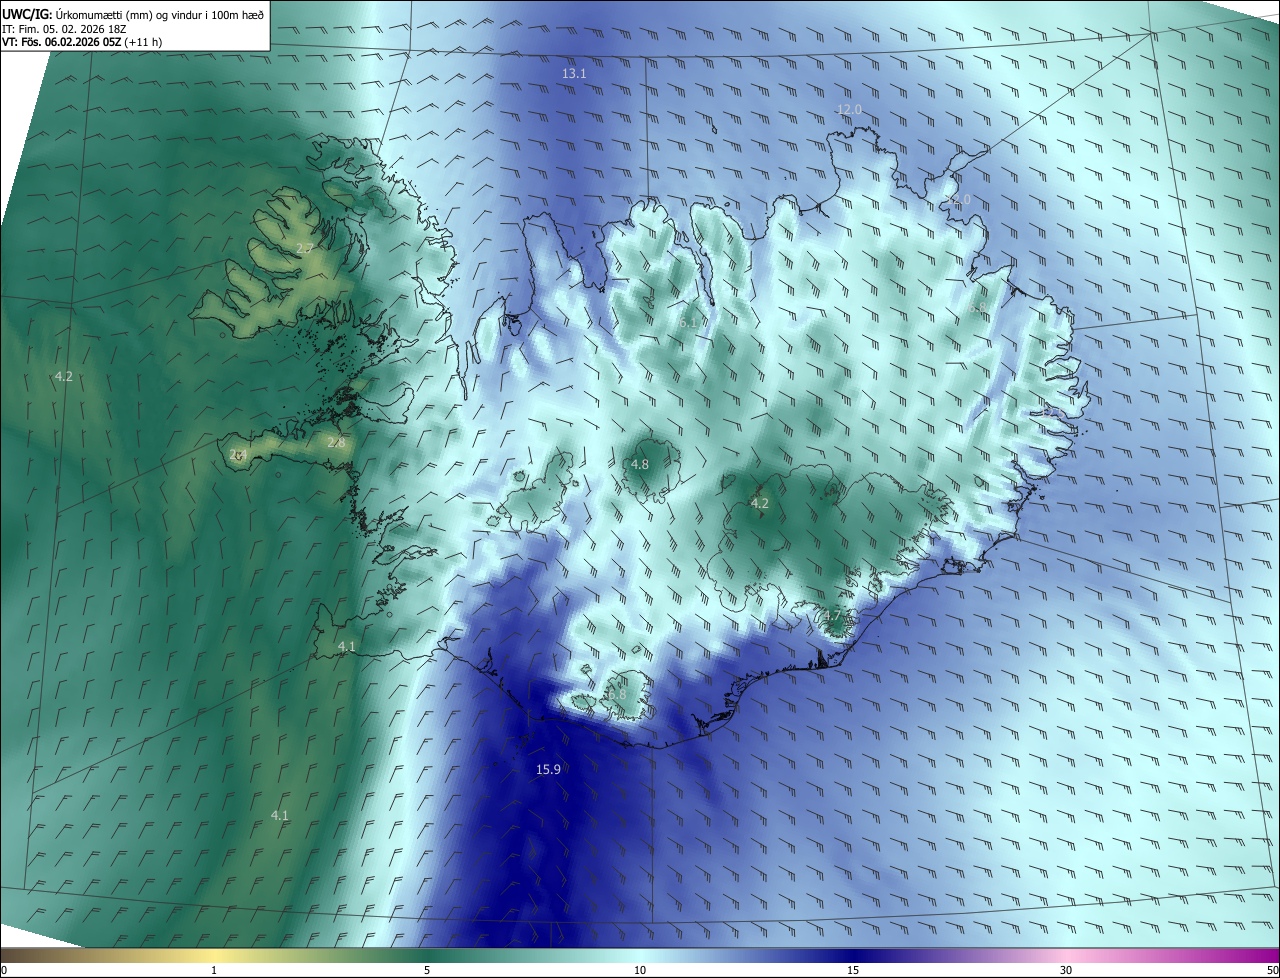This screenshot has height=978, width=1280.
Task: Select the '30' tick on the colour scale
Action: [x=1066, y=970]
